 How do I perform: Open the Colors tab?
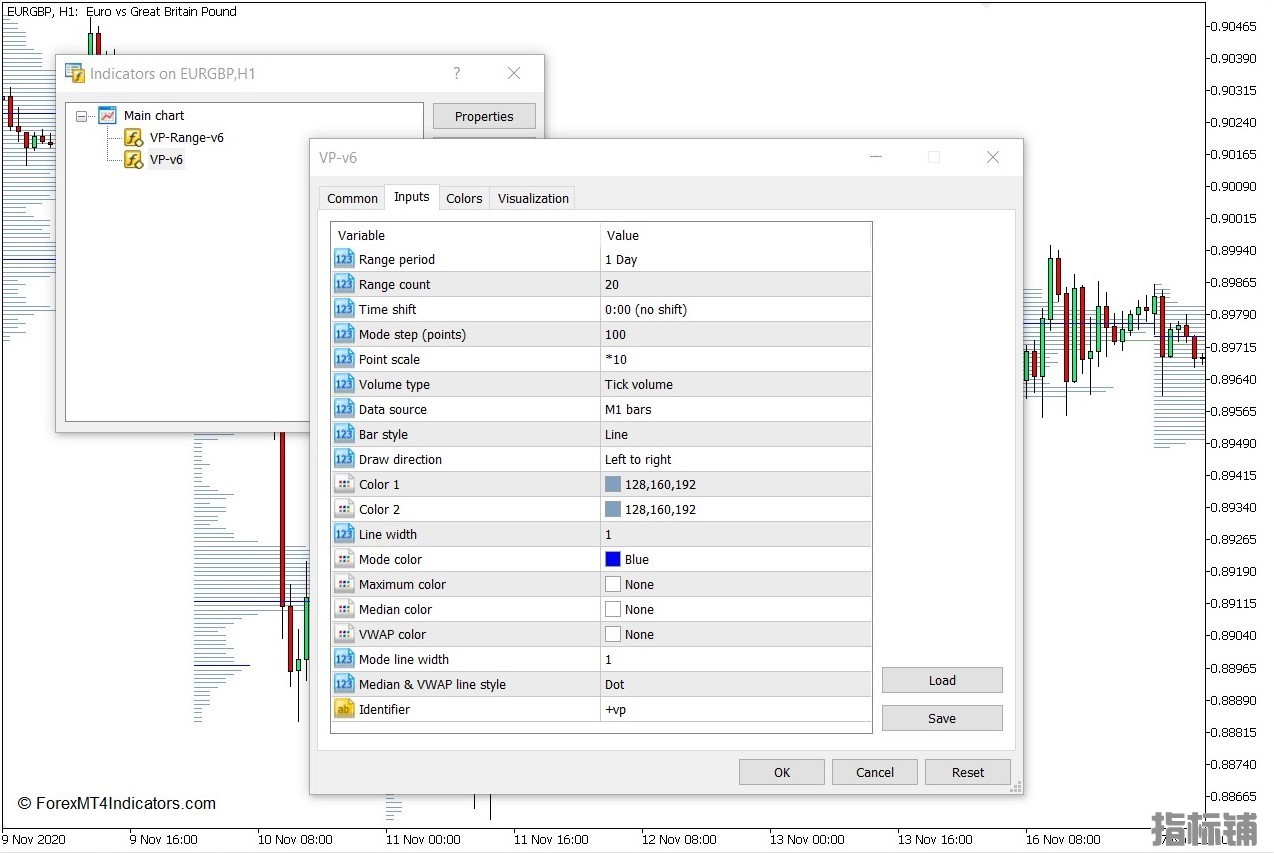(464, 198)
